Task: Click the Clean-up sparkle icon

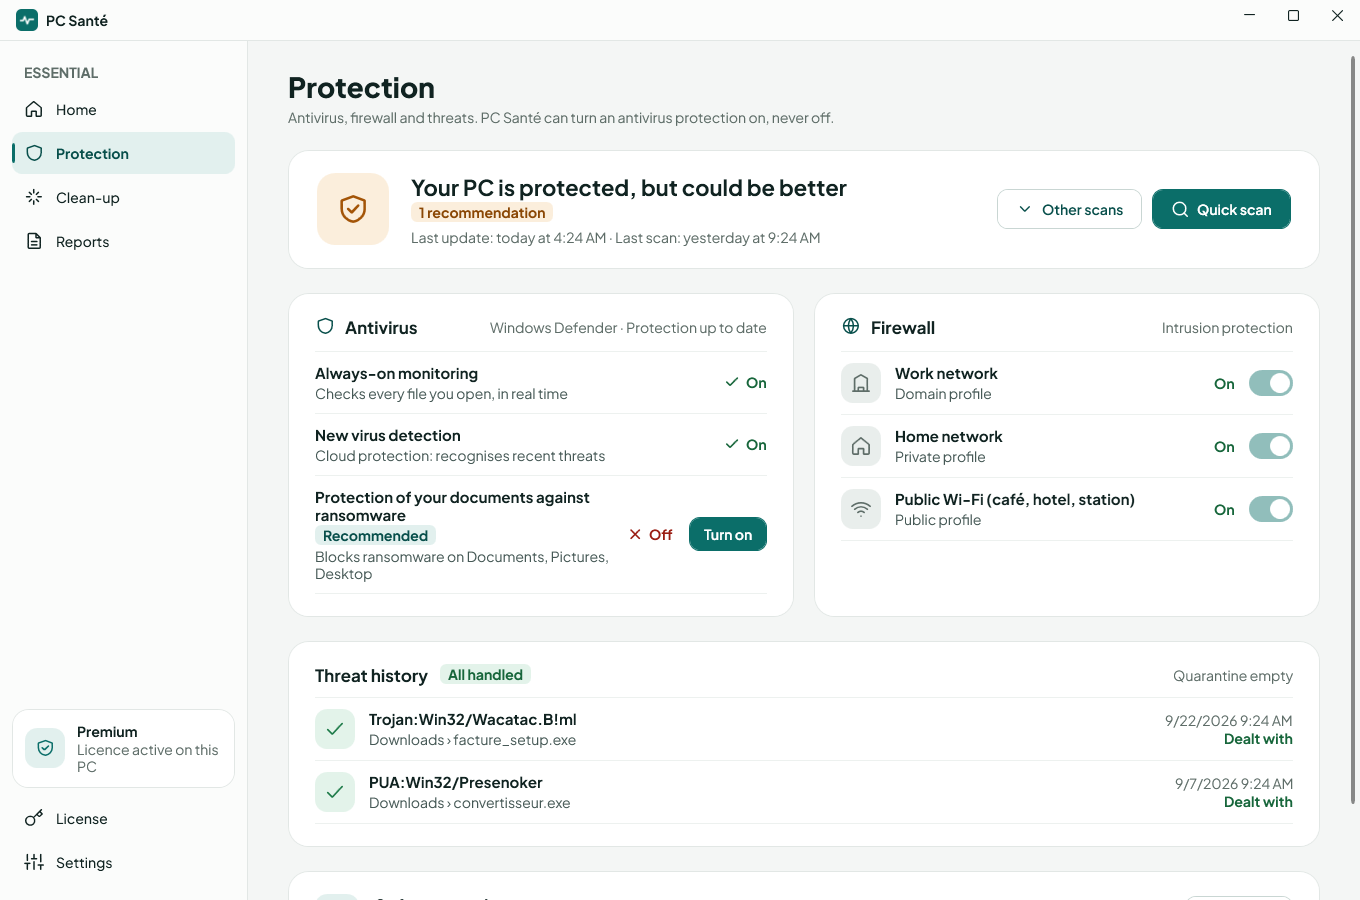Action: pos(34,197)
